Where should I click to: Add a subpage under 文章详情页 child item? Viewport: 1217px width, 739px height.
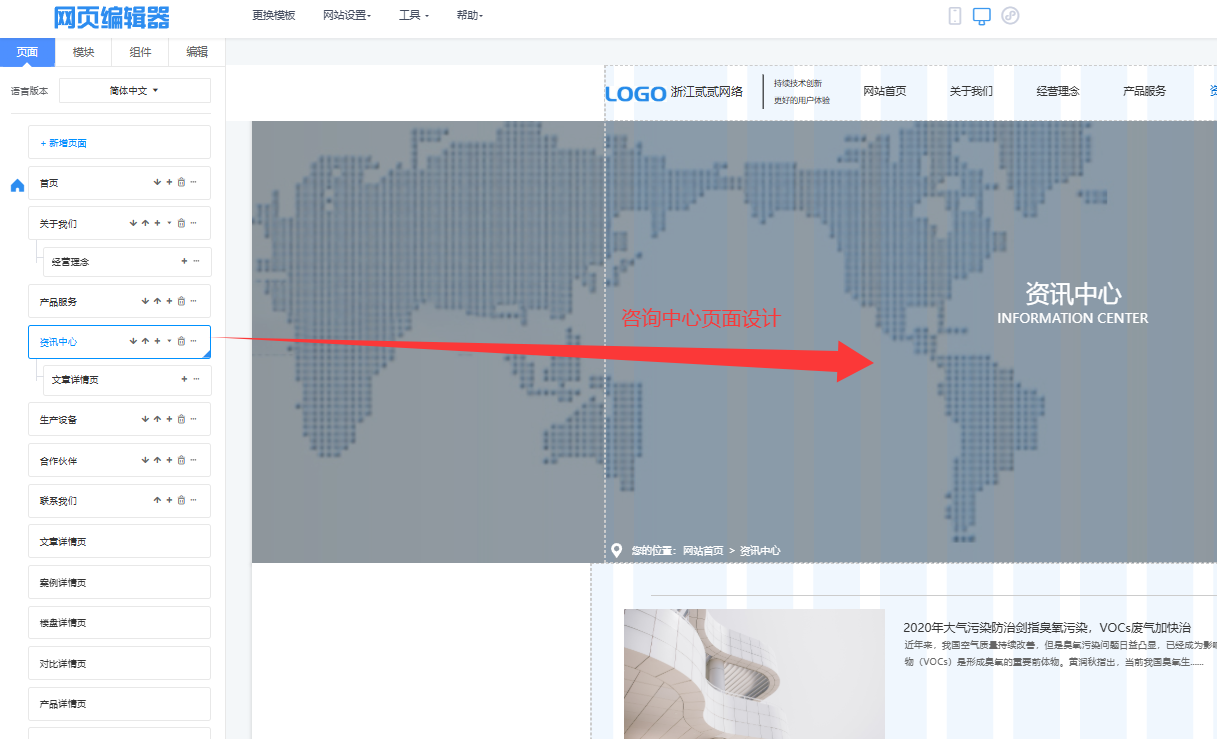184,379
